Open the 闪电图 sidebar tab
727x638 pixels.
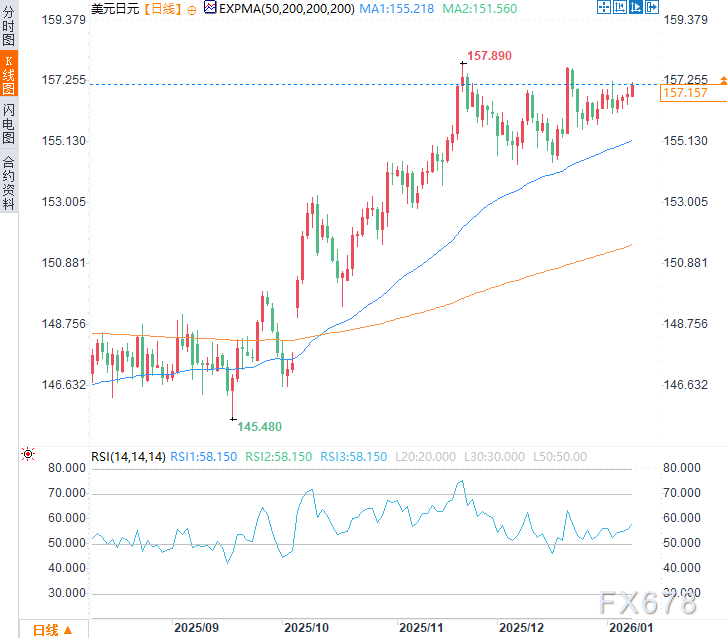point(9,123)
